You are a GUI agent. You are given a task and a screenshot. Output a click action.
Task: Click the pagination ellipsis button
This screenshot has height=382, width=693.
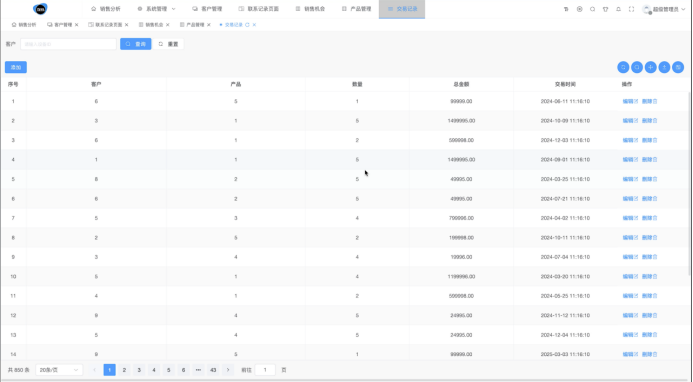(x=198, y=370)
